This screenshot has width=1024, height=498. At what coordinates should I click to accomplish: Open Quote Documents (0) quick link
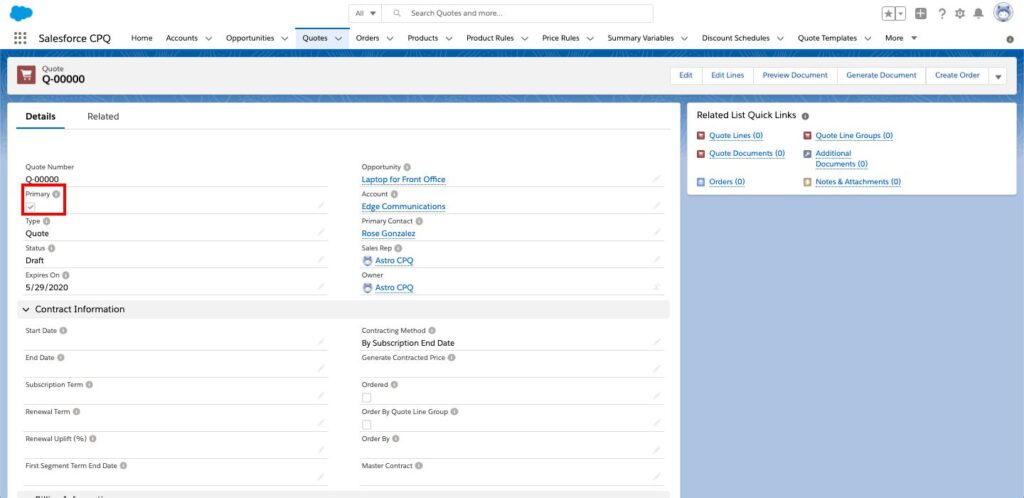click(747, 153)
